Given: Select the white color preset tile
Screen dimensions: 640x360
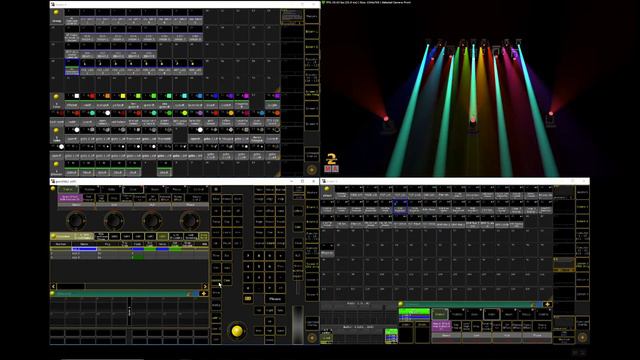Looking at the screenshot, I should (x=72, y=100).
